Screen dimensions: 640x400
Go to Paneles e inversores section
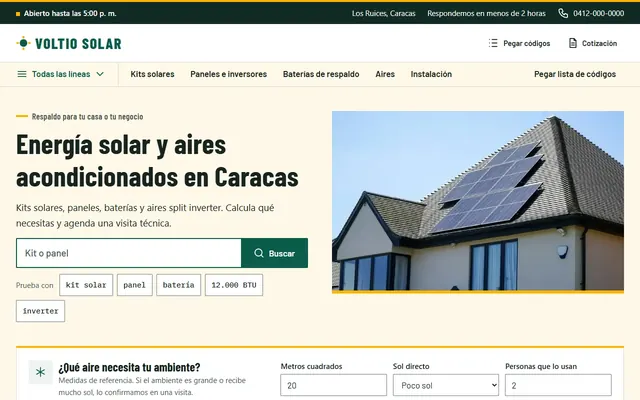229,74
